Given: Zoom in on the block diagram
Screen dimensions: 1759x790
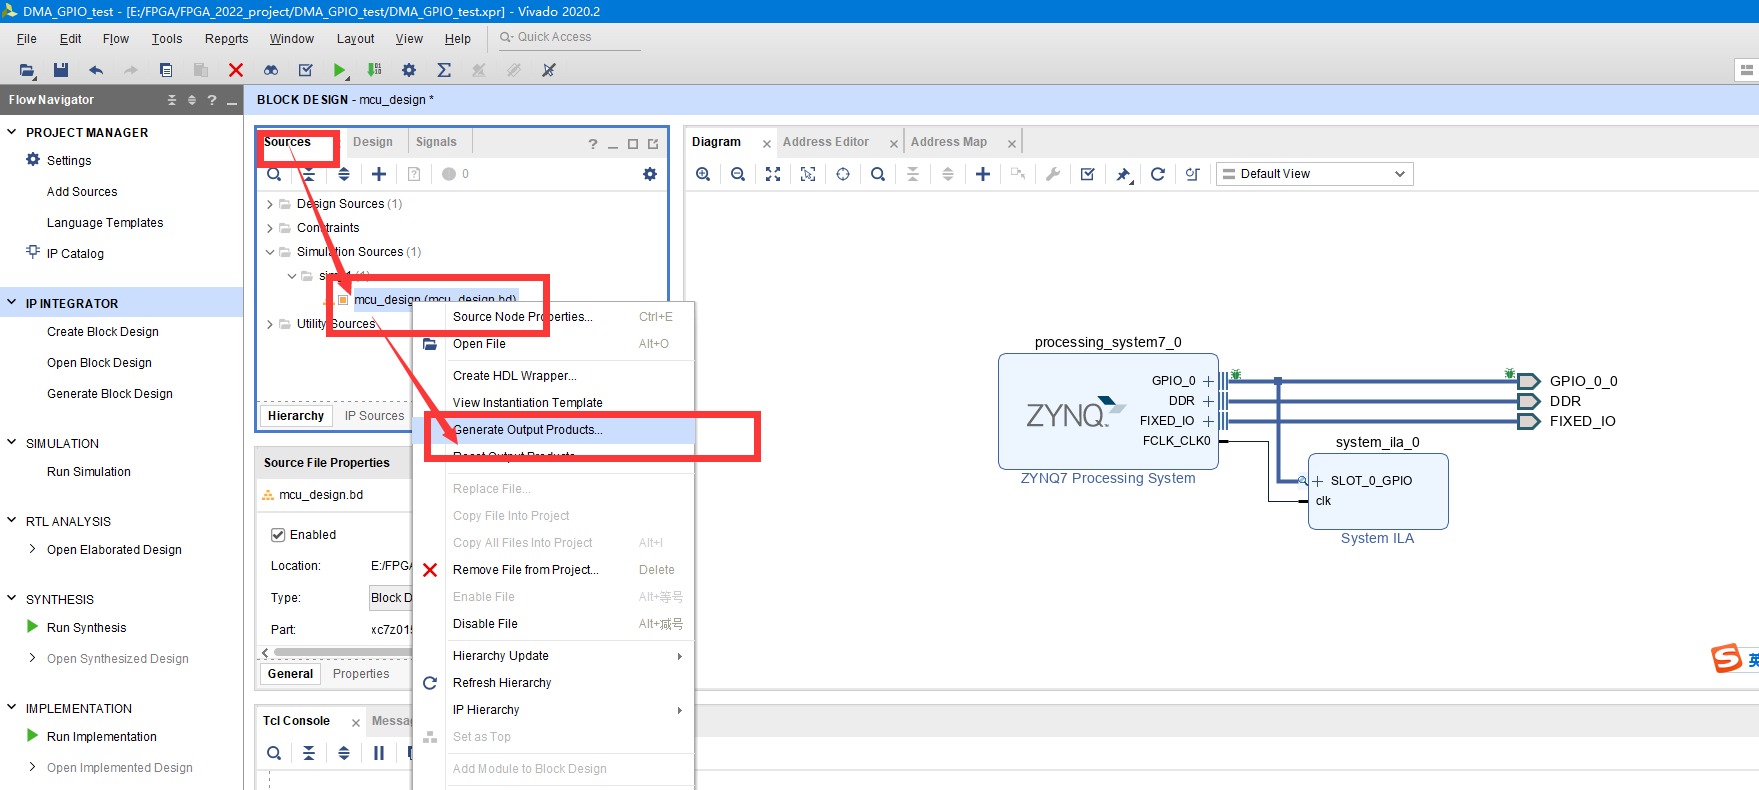Looking at the screenshot, I should tap(703, 174).
